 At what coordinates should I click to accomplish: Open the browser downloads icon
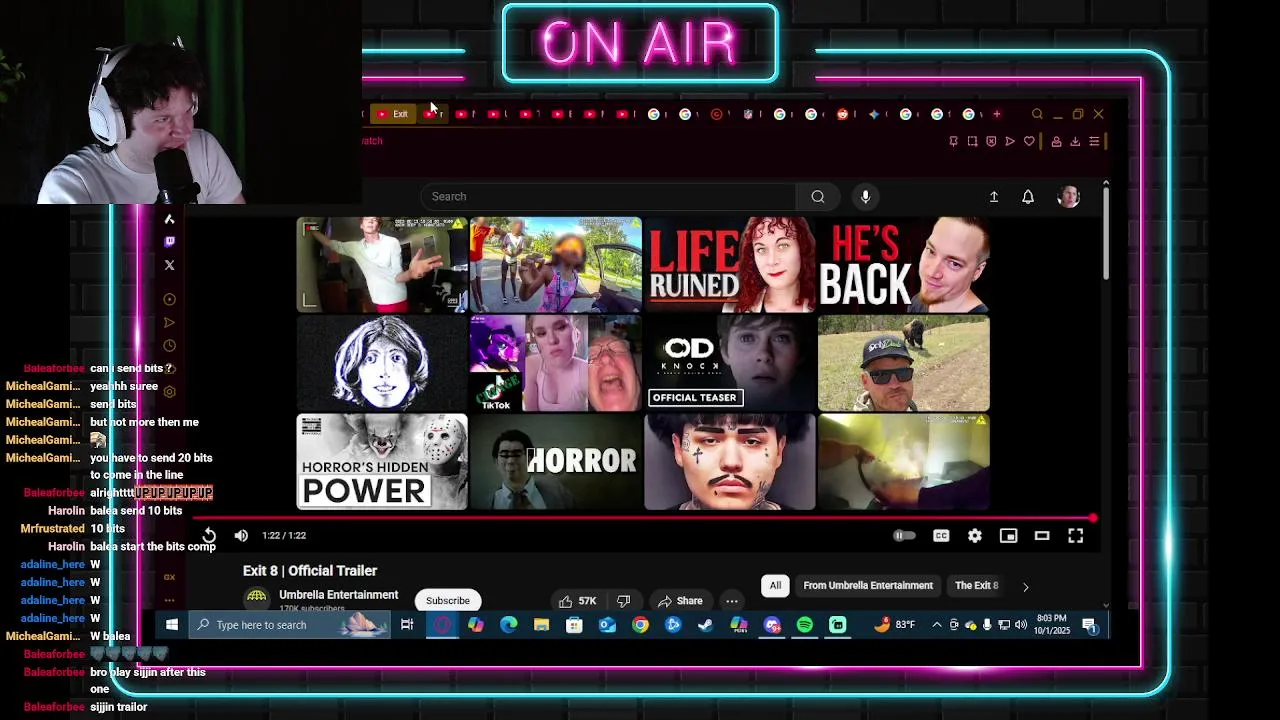pyautogui.click(x=1075, y=142)
